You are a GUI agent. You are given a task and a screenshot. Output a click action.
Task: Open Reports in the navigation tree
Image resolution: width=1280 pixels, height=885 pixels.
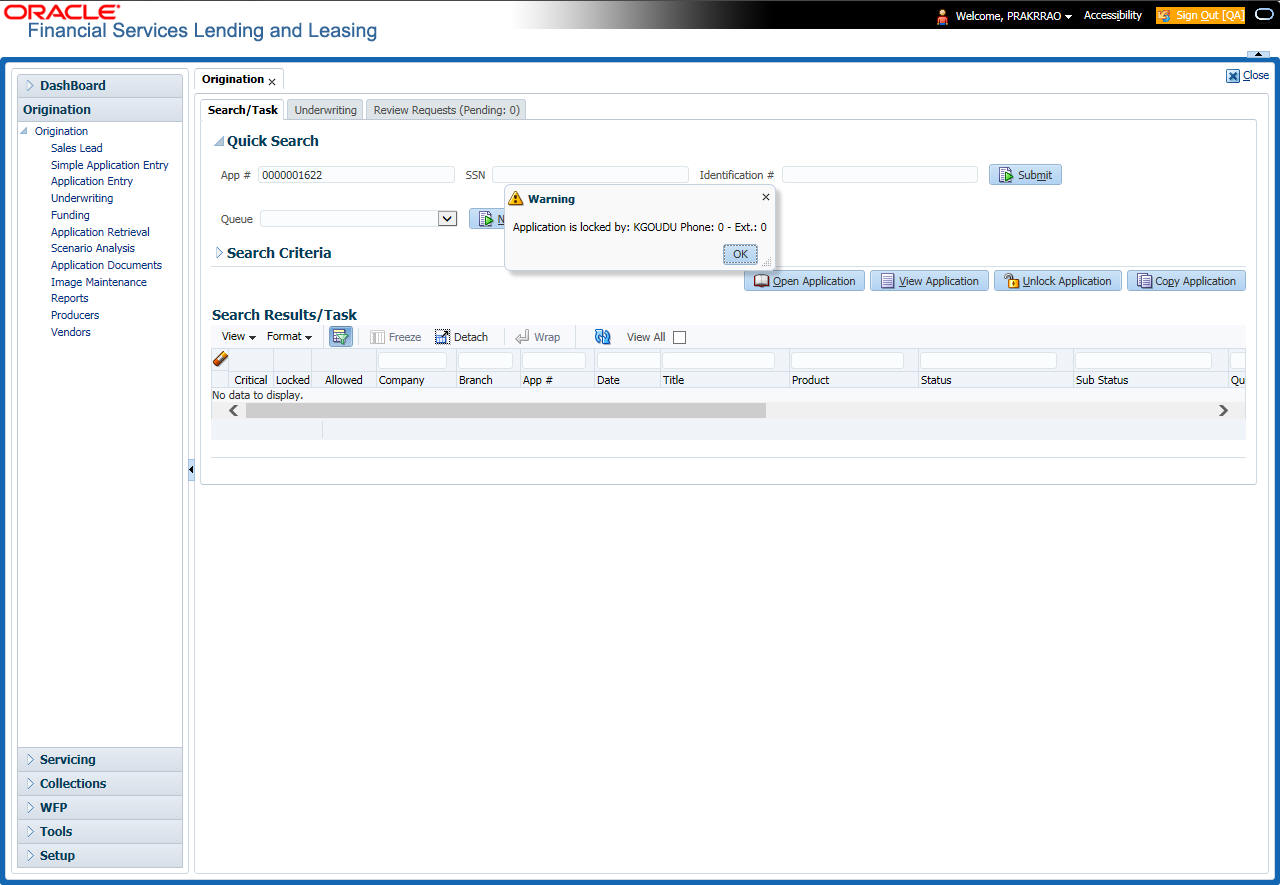(x=70, y=298)
